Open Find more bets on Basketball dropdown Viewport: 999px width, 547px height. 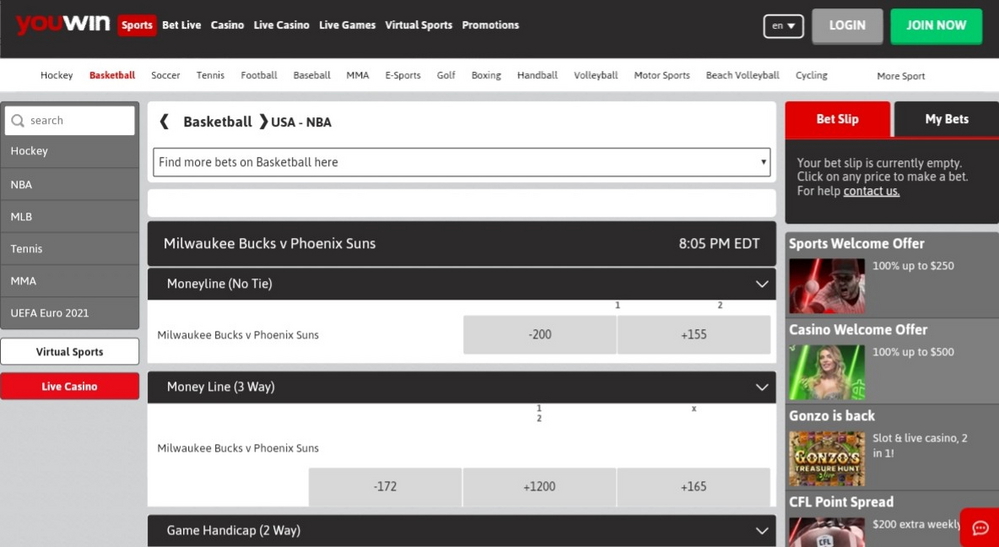click(x=461, y=162)
